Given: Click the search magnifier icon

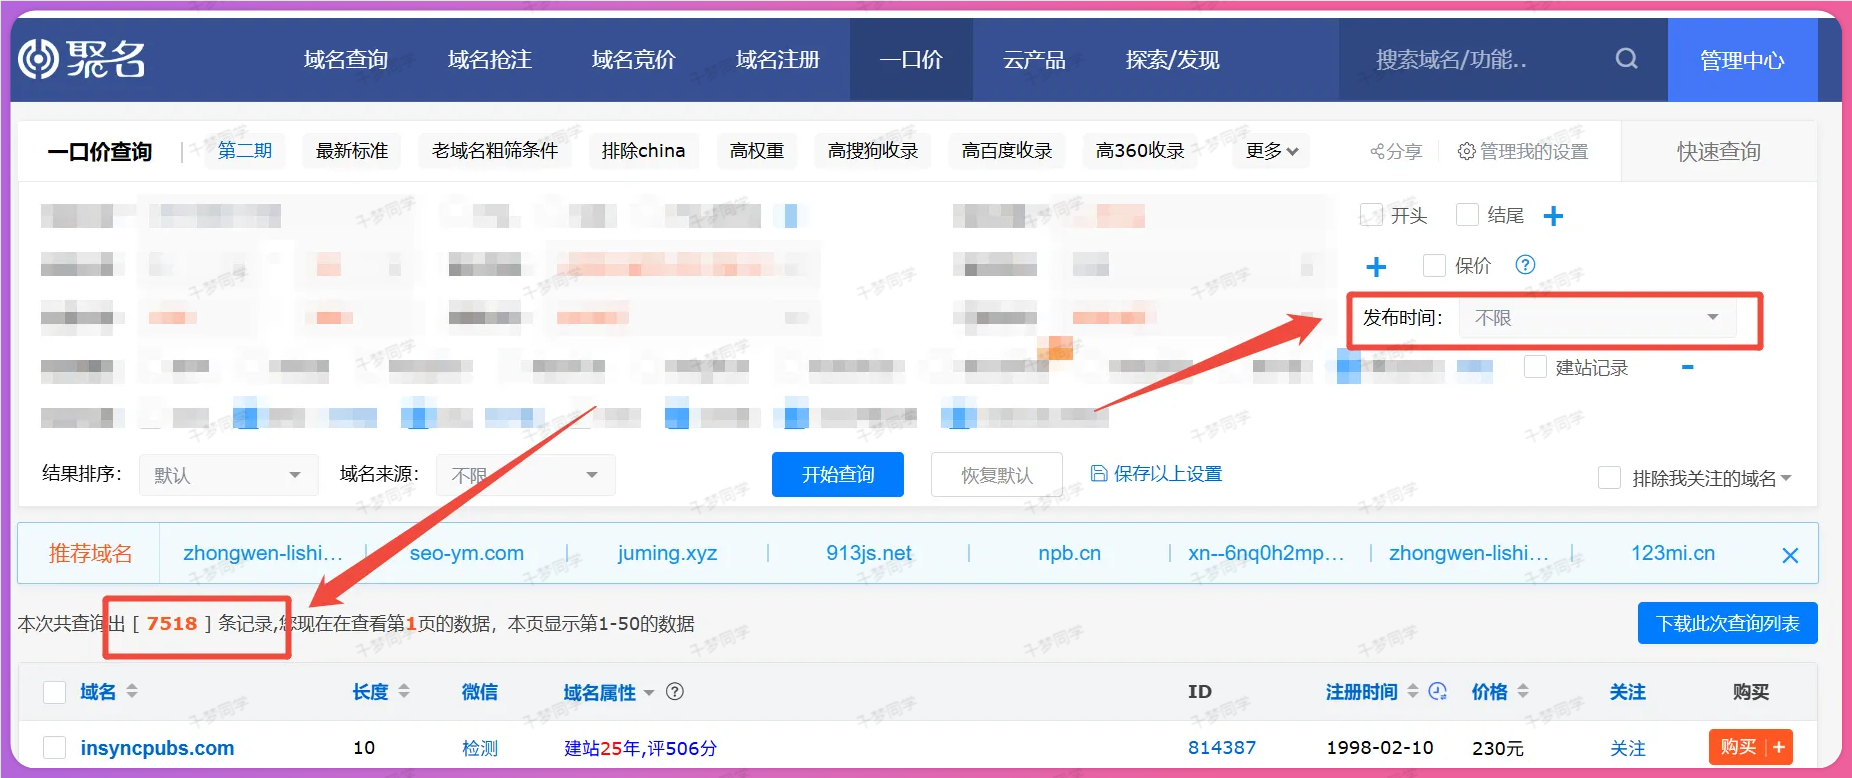Looking at the screenshot, I should coord(1627,59).
